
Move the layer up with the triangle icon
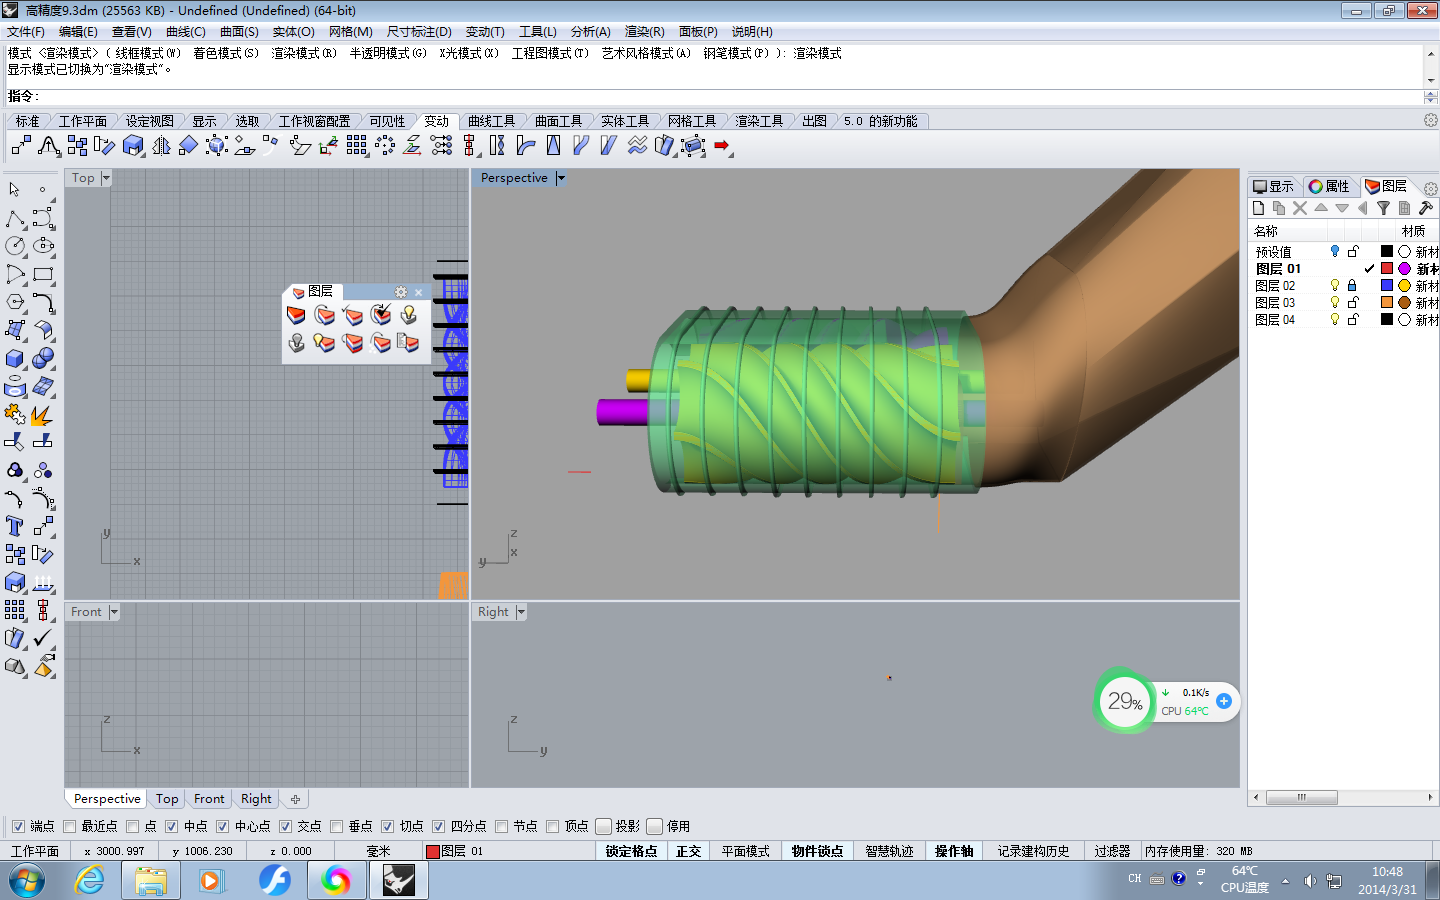click(x=1321, y=208)
